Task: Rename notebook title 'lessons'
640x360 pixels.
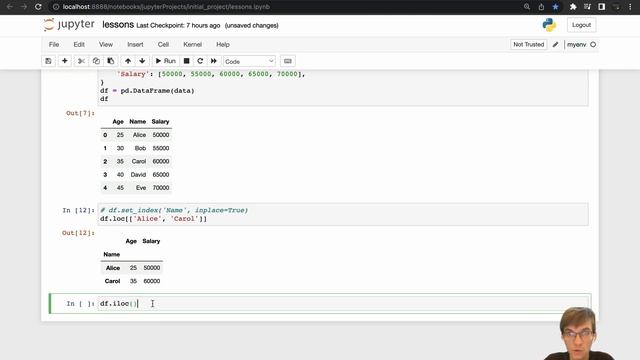Action: coord(118,25)
